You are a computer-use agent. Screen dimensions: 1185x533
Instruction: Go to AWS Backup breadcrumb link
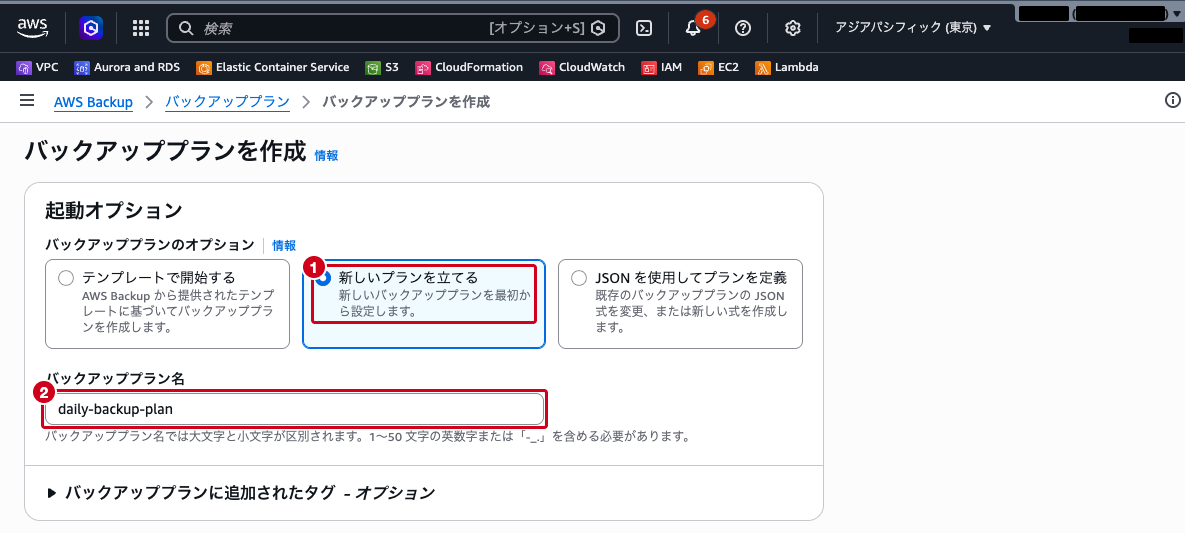[x=94, y=101]
